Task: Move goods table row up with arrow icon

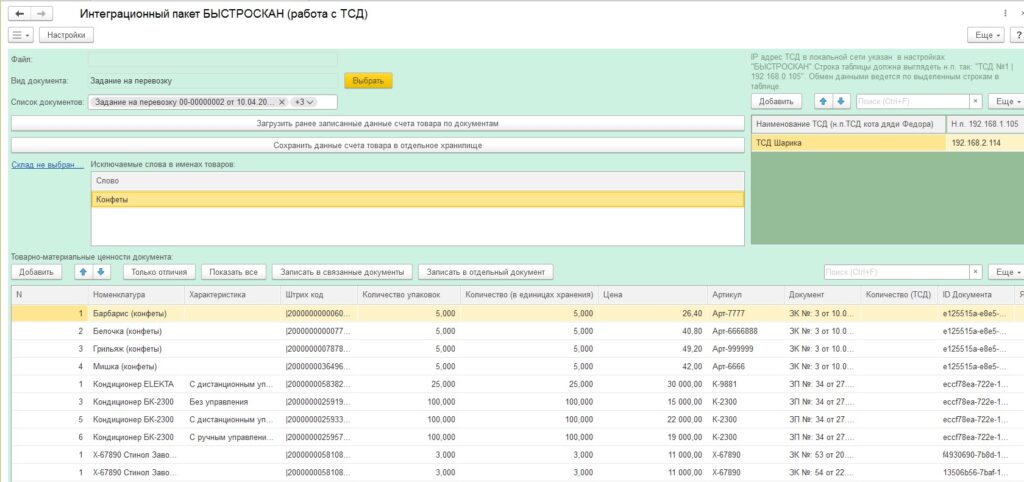Action: point(83,271)
